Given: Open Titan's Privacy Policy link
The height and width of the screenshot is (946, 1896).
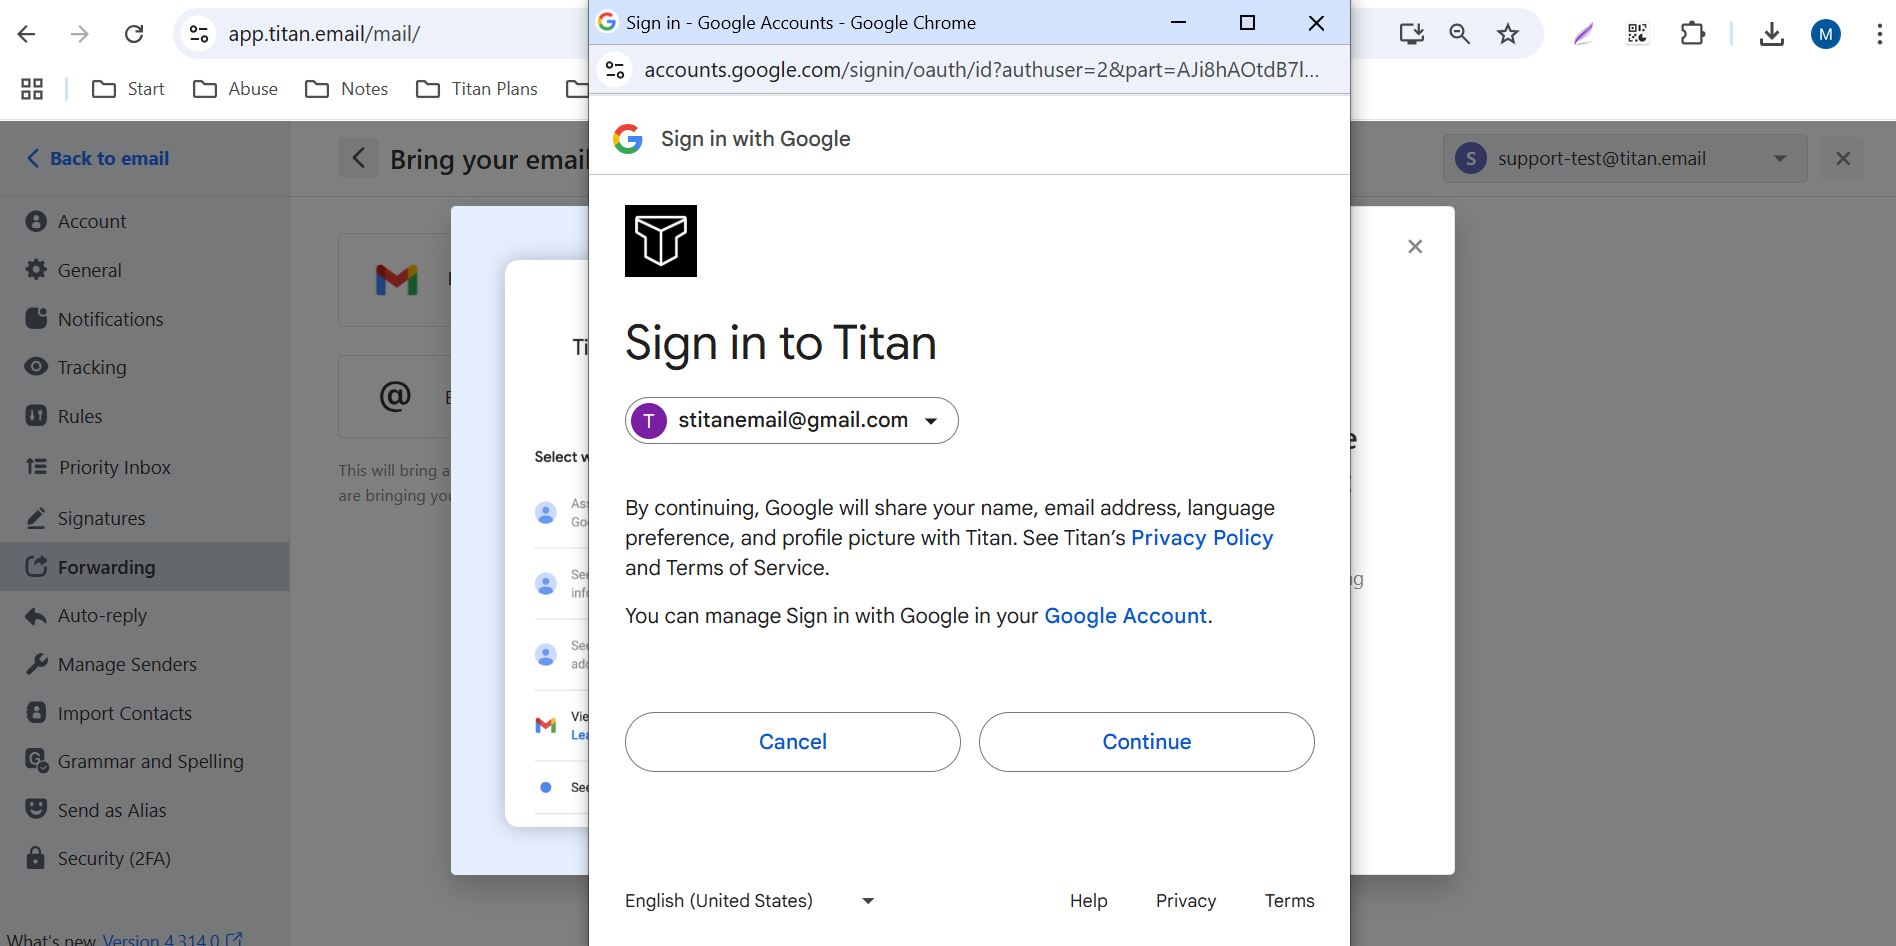Looking at the screenshot, I should tap(1202, 538).
